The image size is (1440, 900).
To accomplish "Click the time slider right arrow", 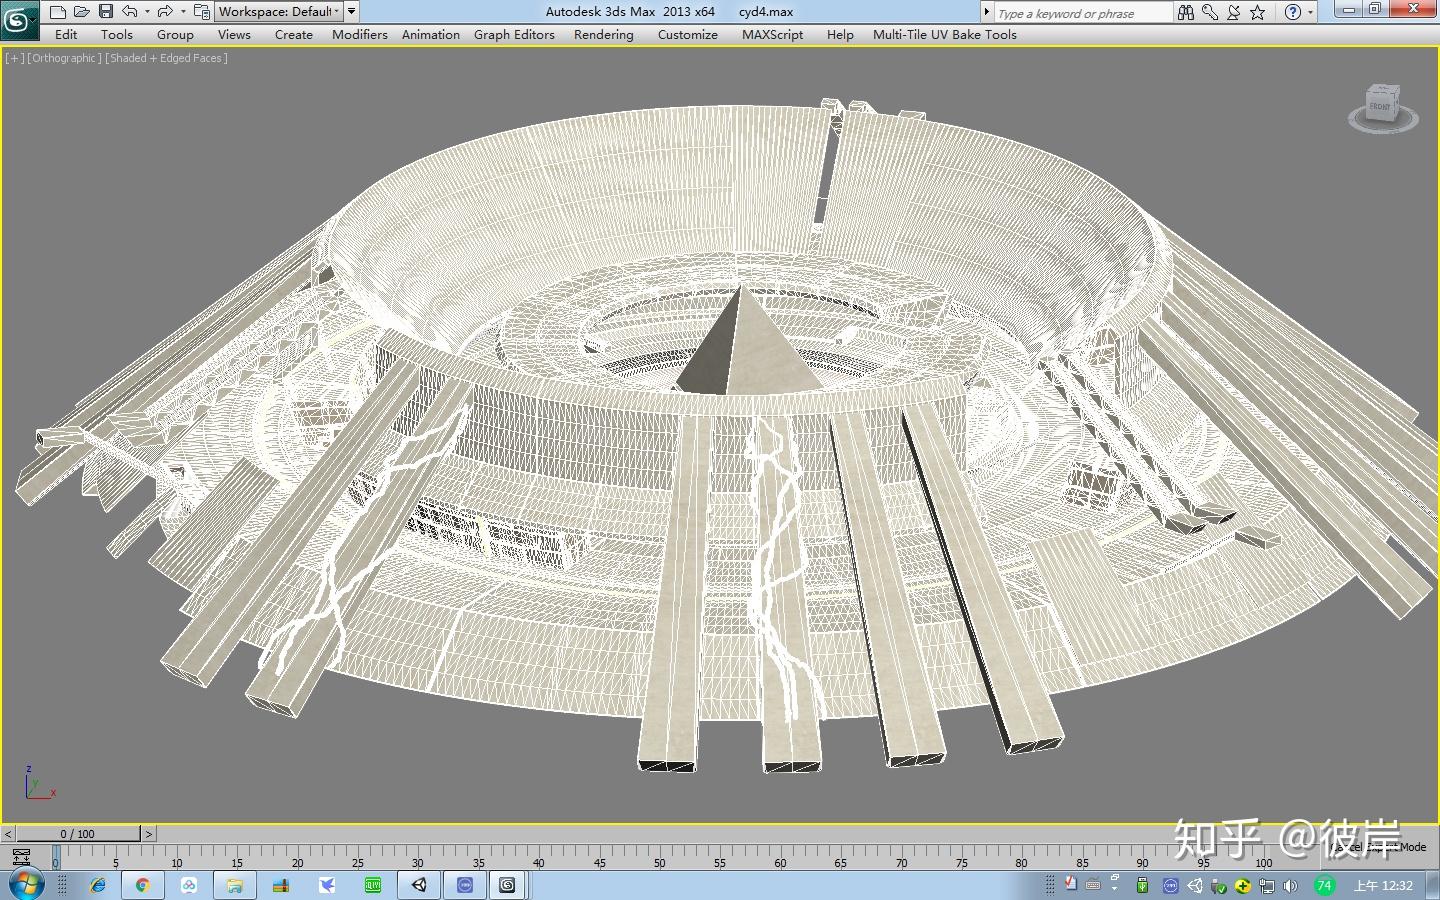I will (x=149, y=834).
